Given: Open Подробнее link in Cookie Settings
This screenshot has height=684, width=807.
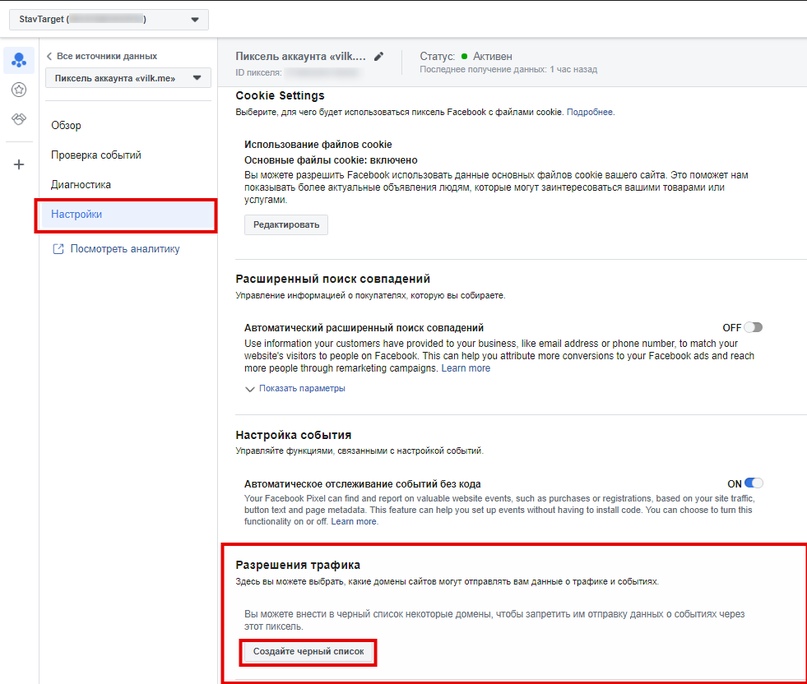Looking at the screenshot, I should tap(590, 112).
